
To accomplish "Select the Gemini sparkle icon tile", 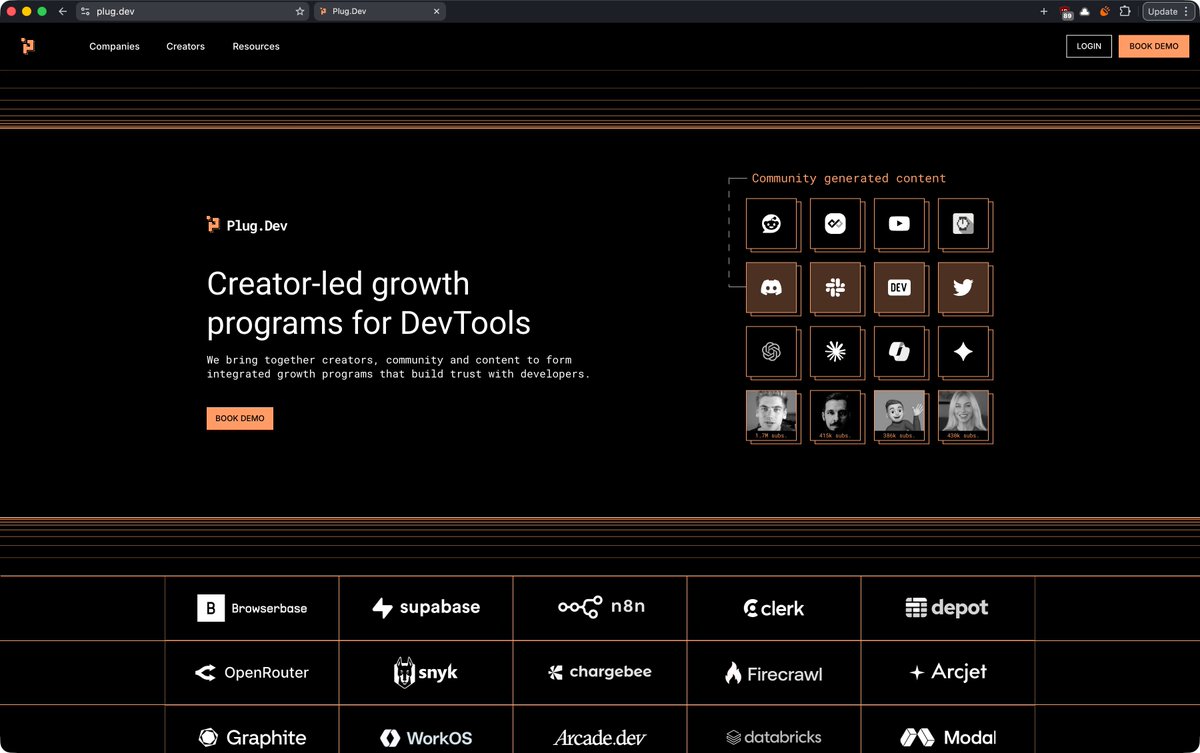I will pos(963,352).
